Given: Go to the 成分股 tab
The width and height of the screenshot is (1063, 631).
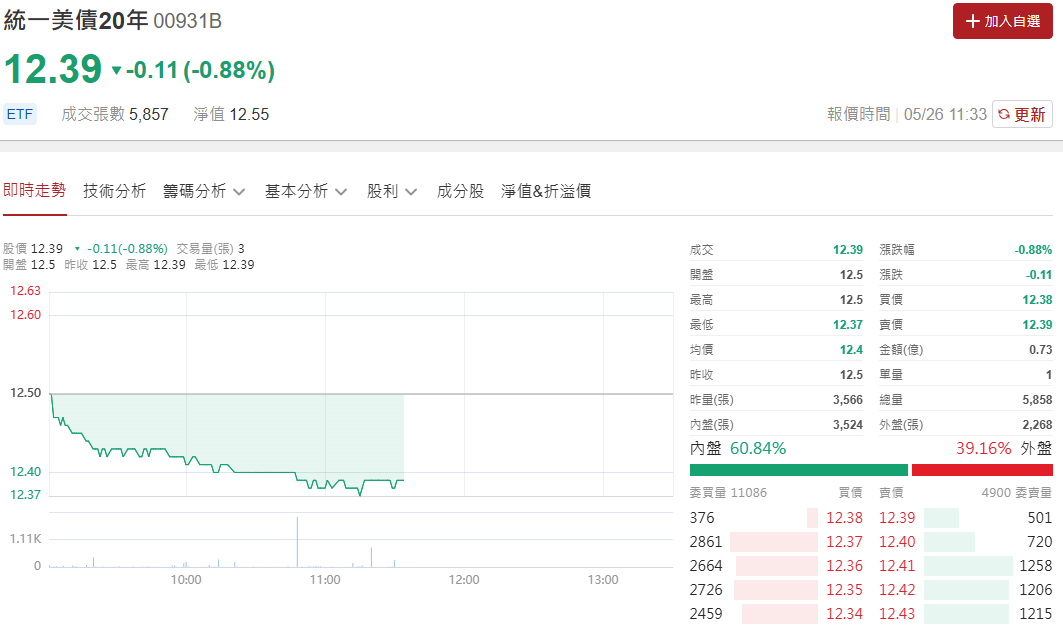Looking at the screenshot, I should pos(460,191).
